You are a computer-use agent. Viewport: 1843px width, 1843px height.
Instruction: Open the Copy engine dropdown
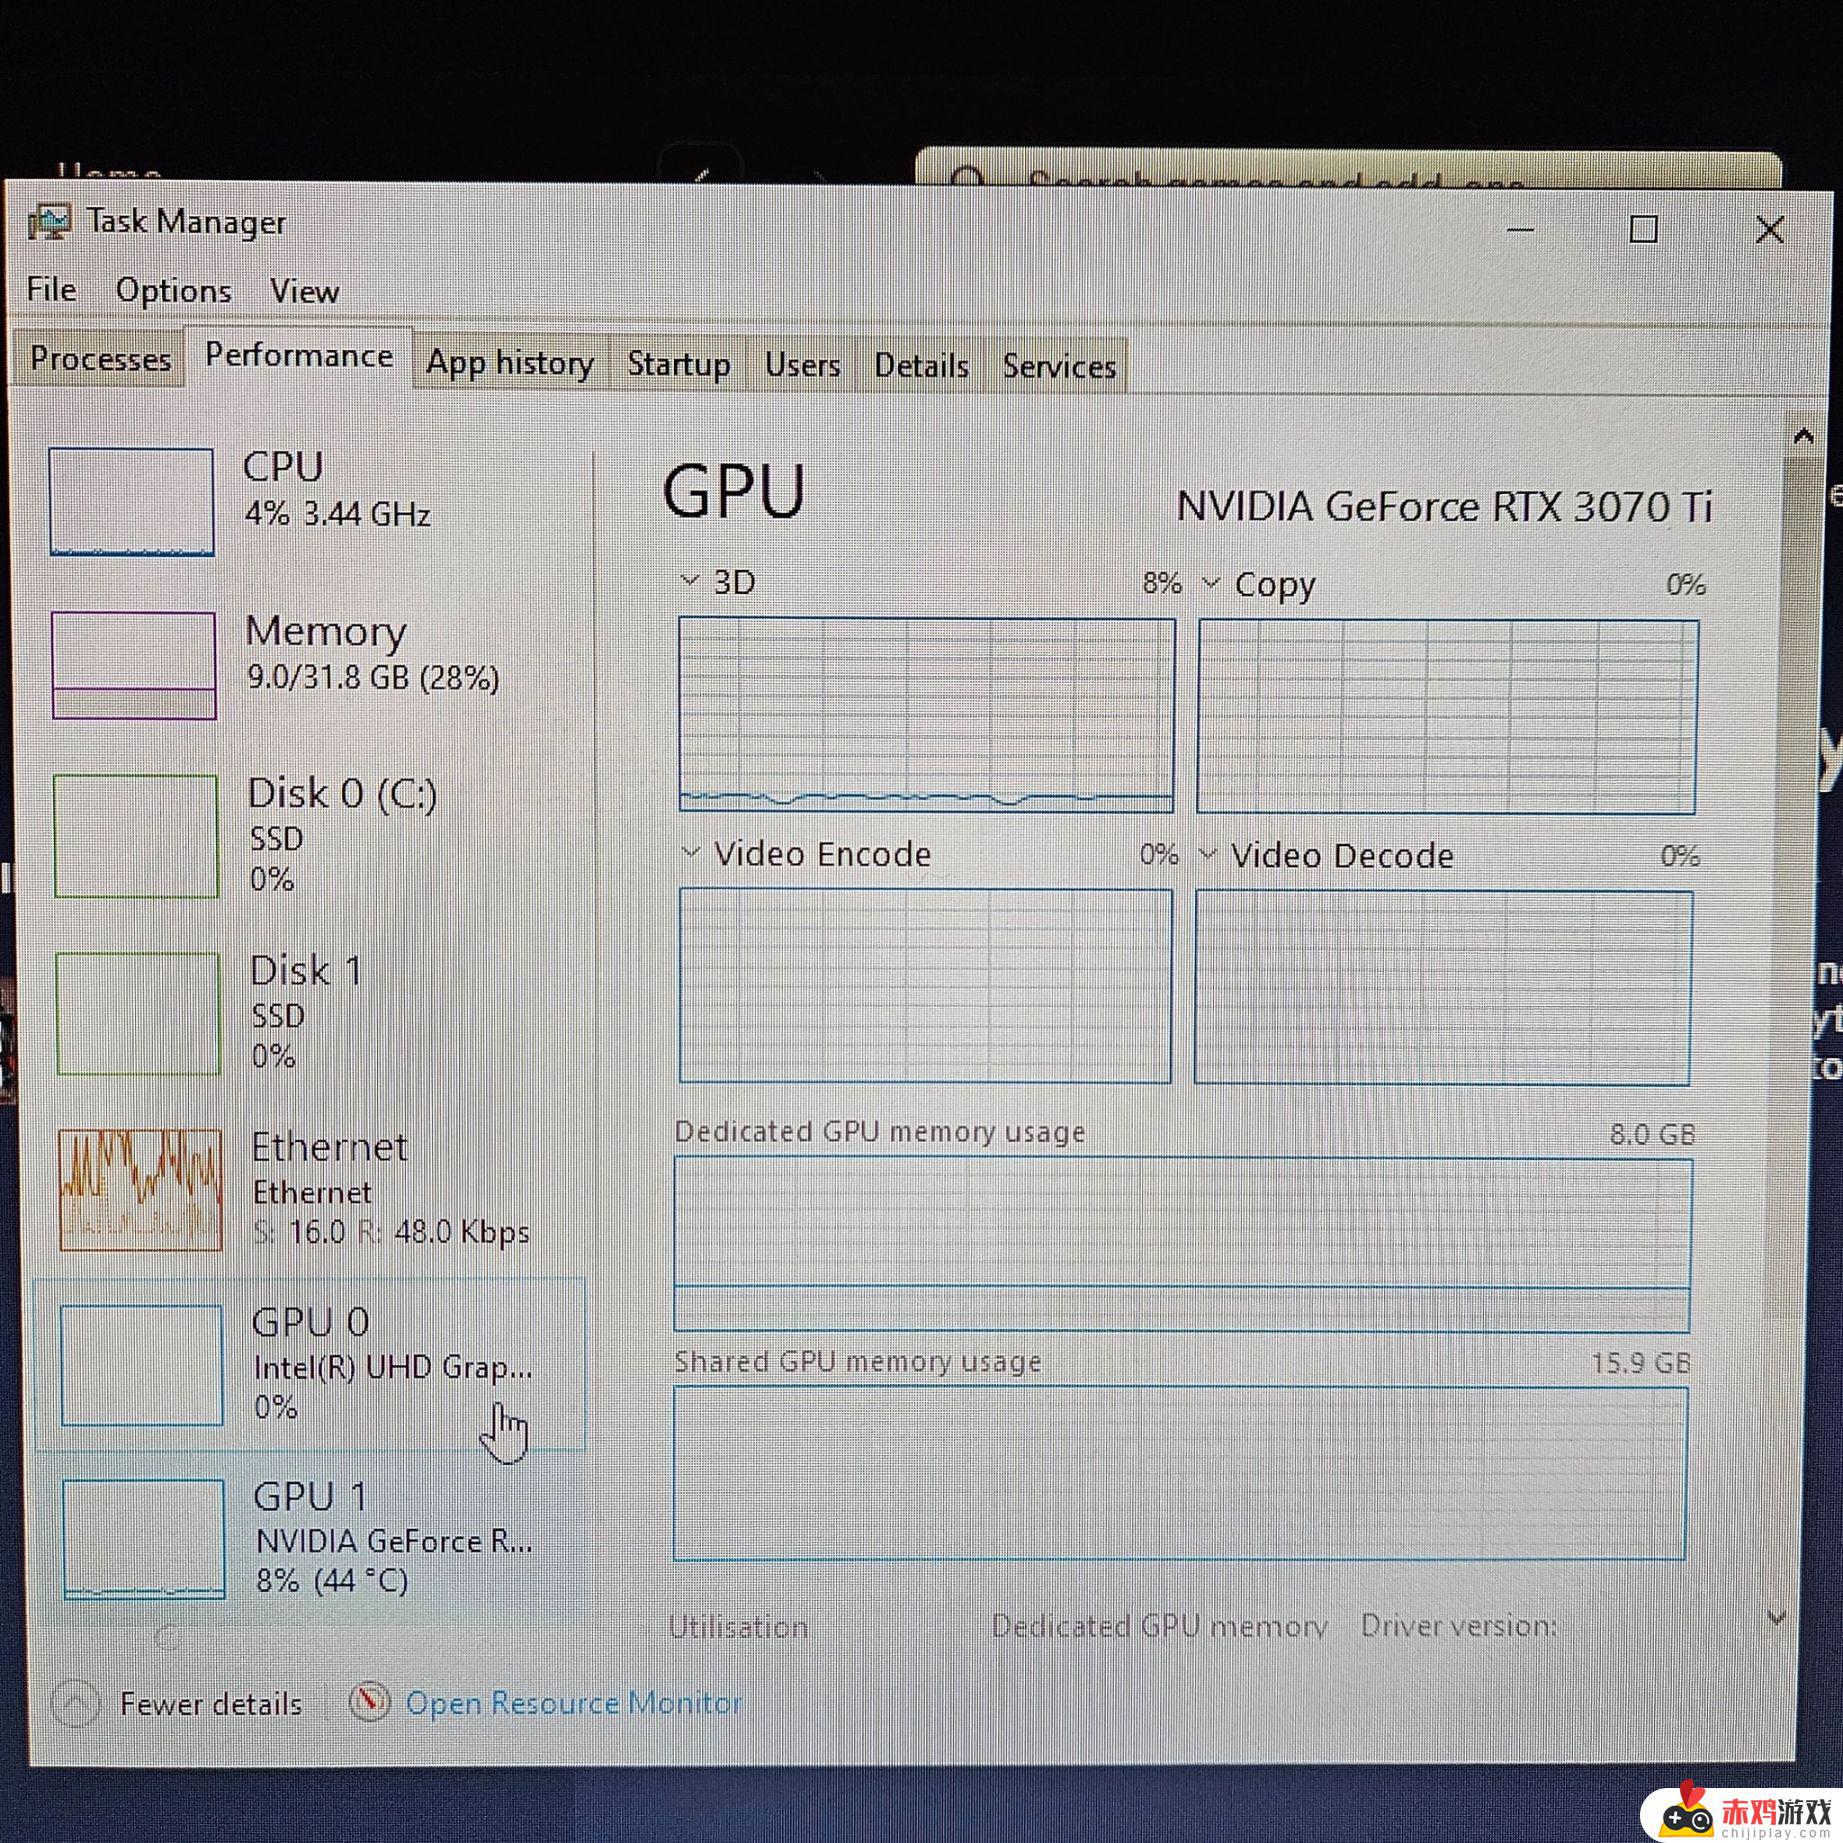[x=1211, y=582]
